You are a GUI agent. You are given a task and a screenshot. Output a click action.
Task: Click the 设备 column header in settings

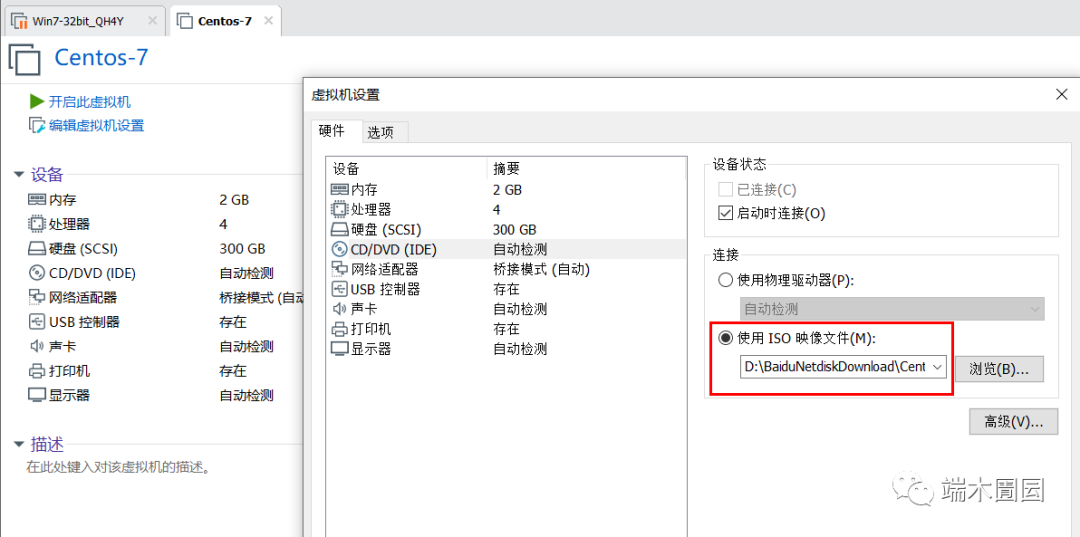pyautogui.click(x=407, y=169)
